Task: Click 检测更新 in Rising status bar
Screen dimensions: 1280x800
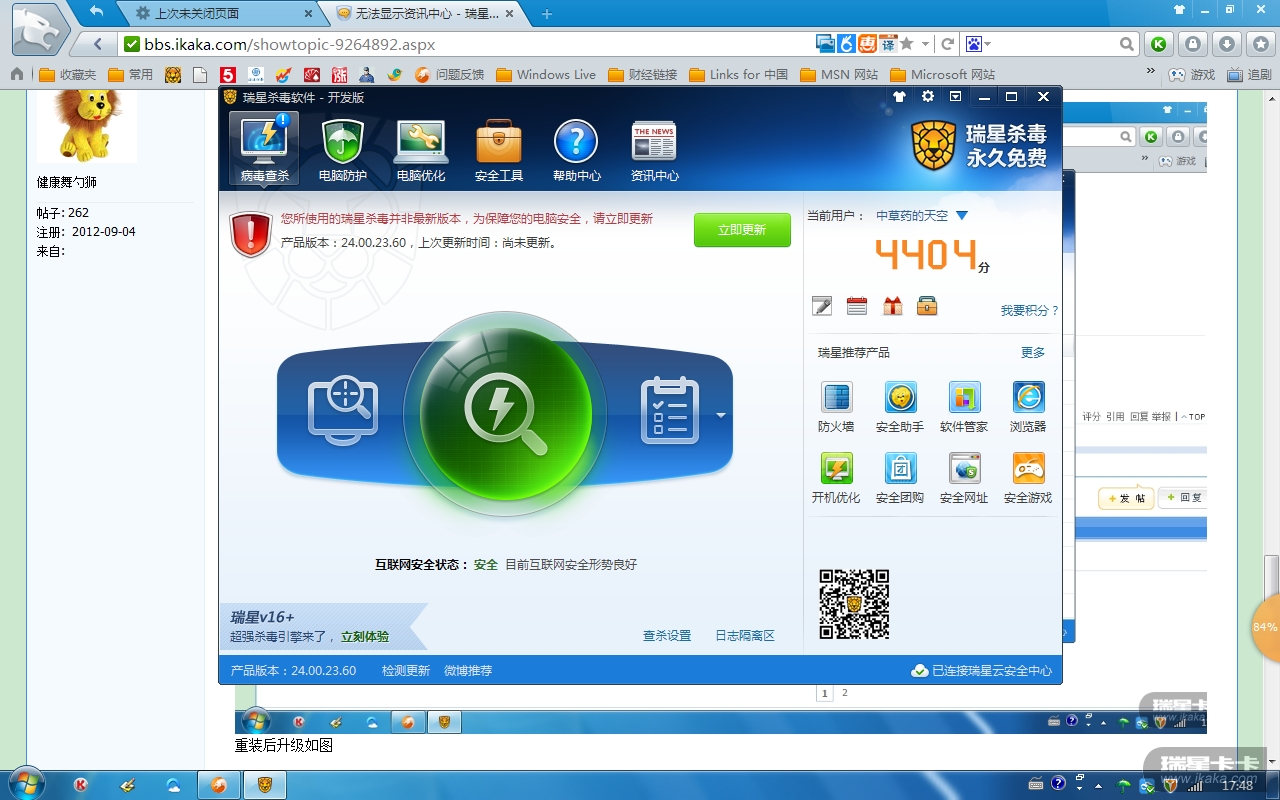Action: click(406, 671)
